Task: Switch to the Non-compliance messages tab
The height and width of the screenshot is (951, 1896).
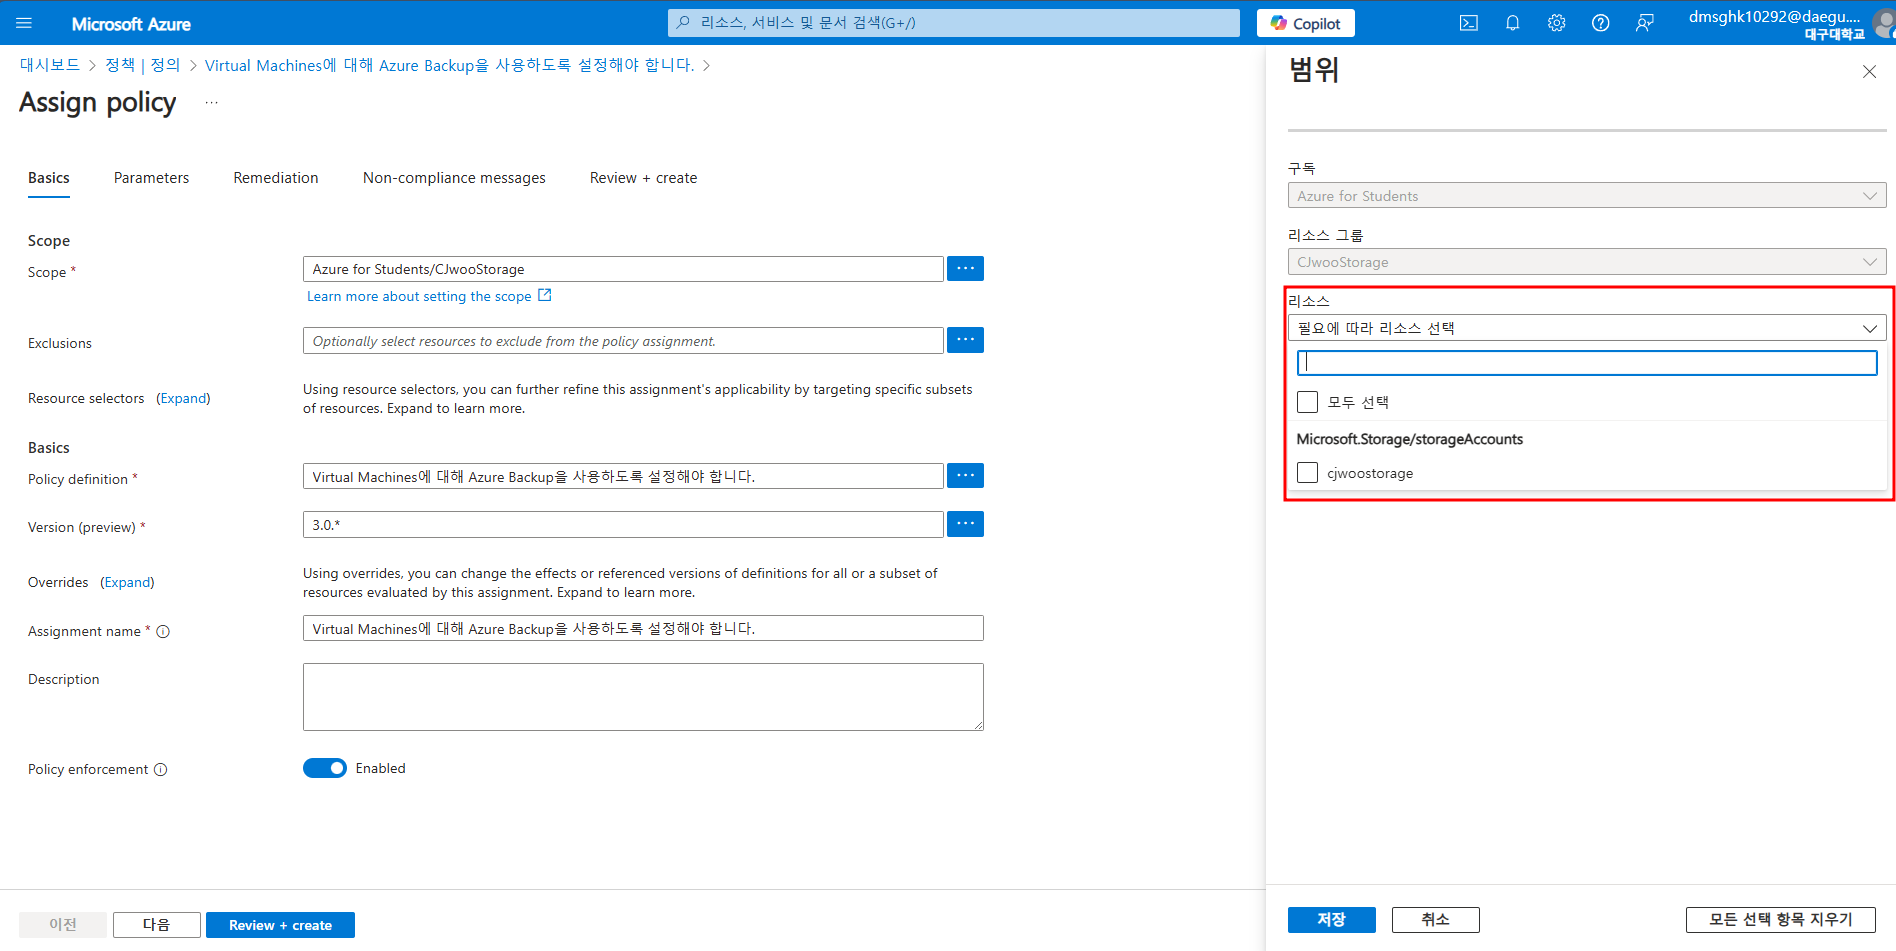Action: click(x=454, y=178)
